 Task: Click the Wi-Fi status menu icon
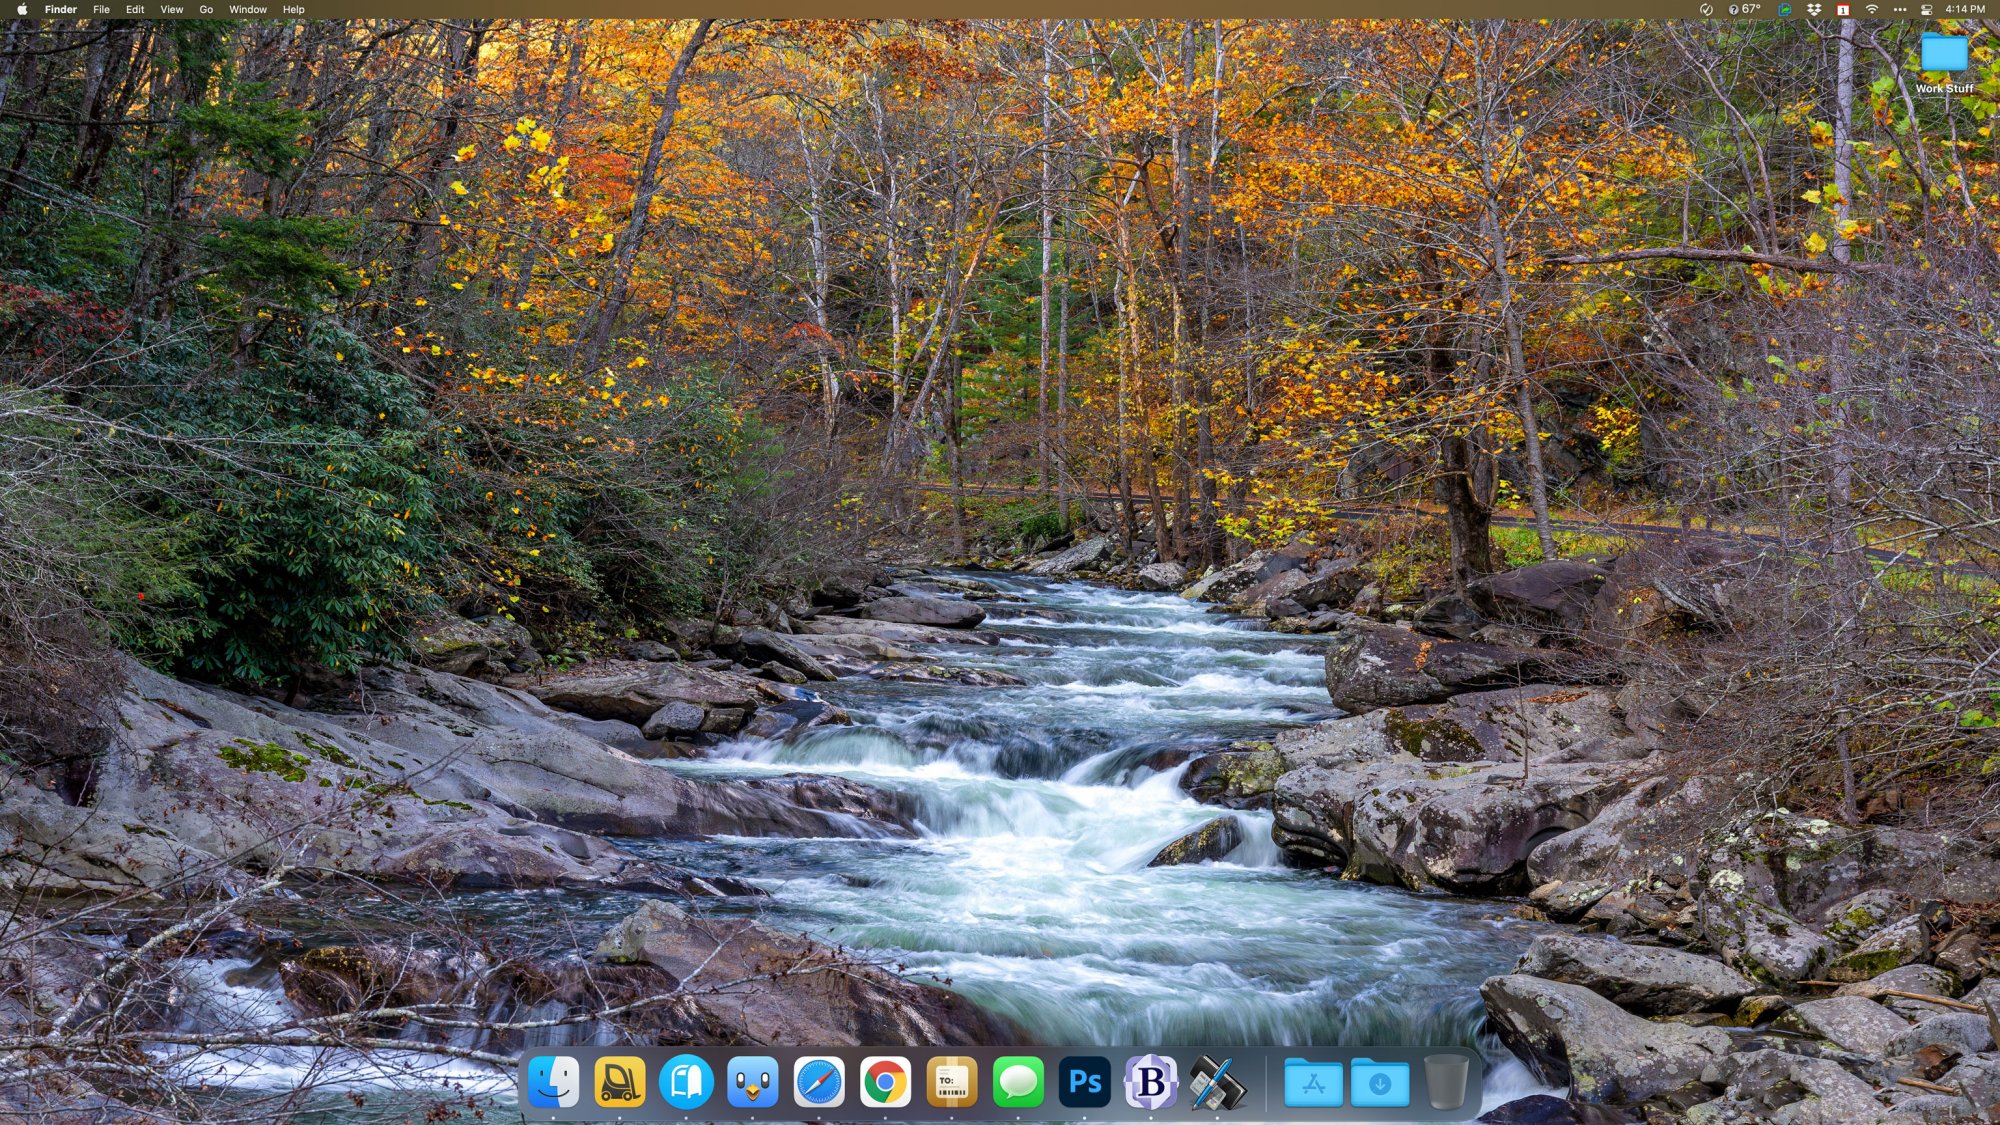click(x=1871, y=10)
